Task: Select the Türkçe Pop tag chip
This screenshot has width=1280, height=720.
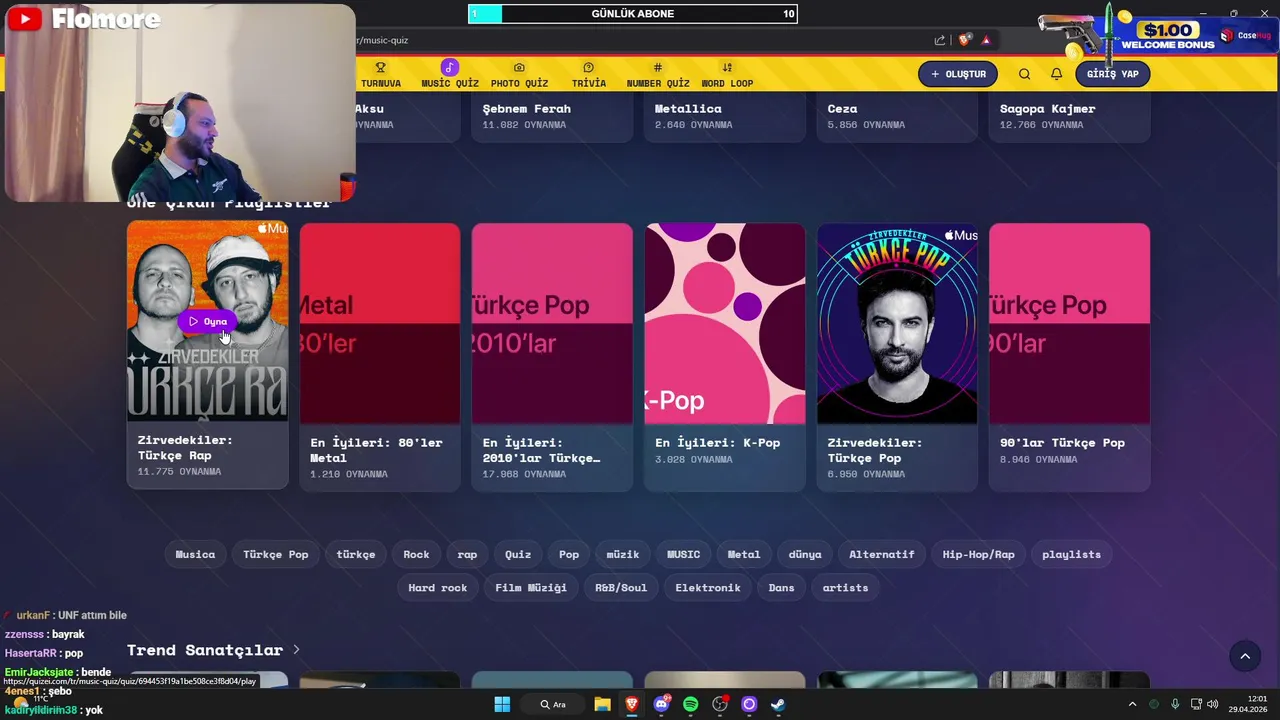Action: 276,554
